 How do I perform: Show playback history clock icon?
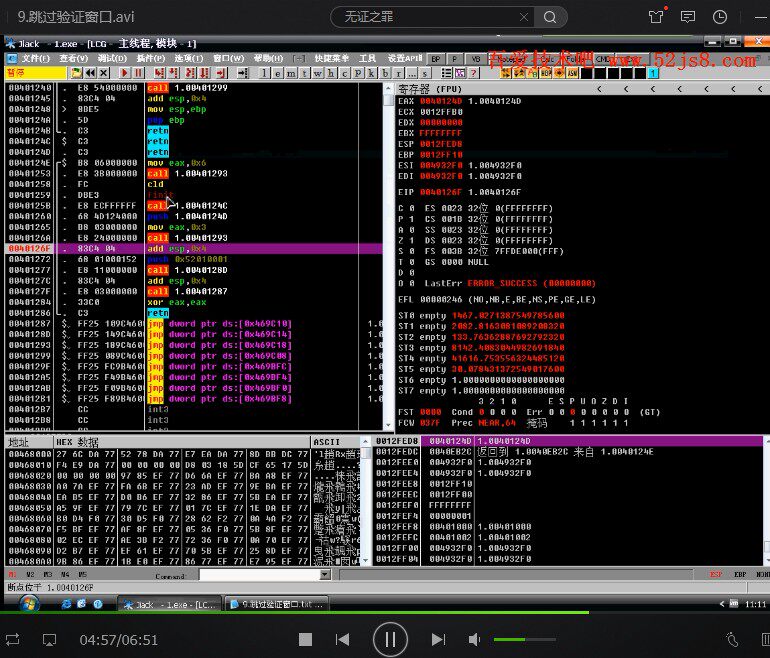coord(718,16)
